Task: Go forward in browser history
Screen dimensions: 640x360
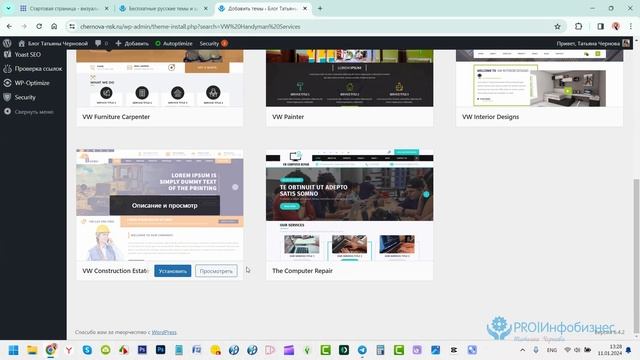Action: [24, 26]
